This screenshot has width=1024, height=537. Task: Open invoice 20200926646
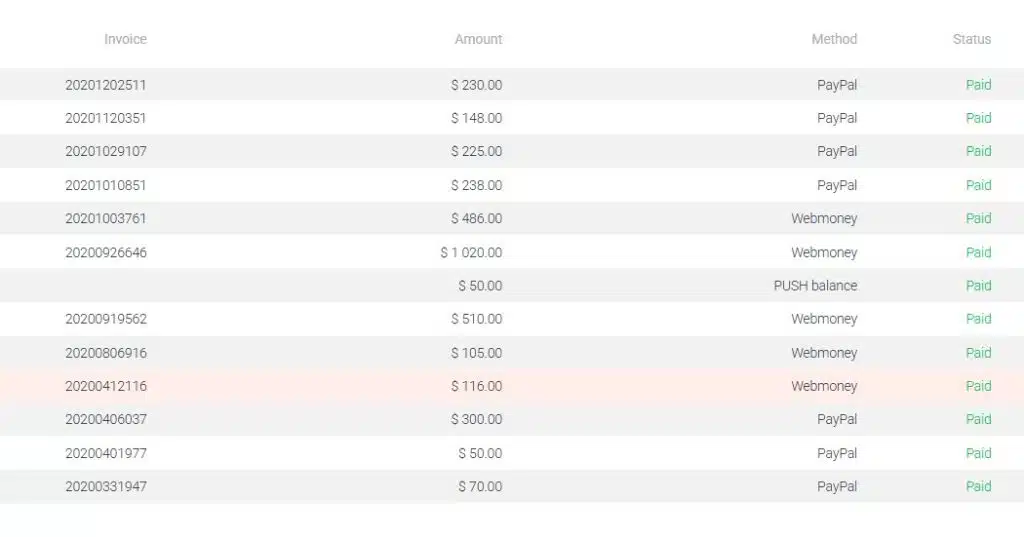point(106,252)
